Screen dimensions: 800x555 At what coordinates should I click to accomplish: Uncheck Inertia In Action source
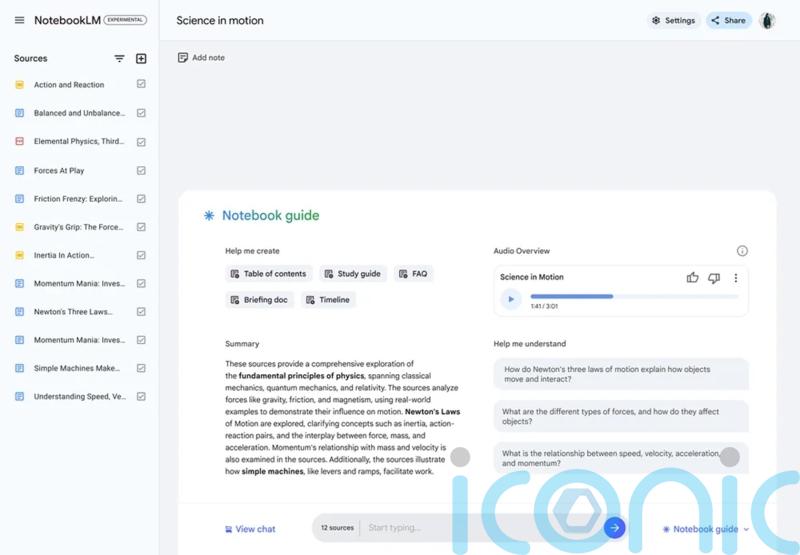tap(141, 255)
